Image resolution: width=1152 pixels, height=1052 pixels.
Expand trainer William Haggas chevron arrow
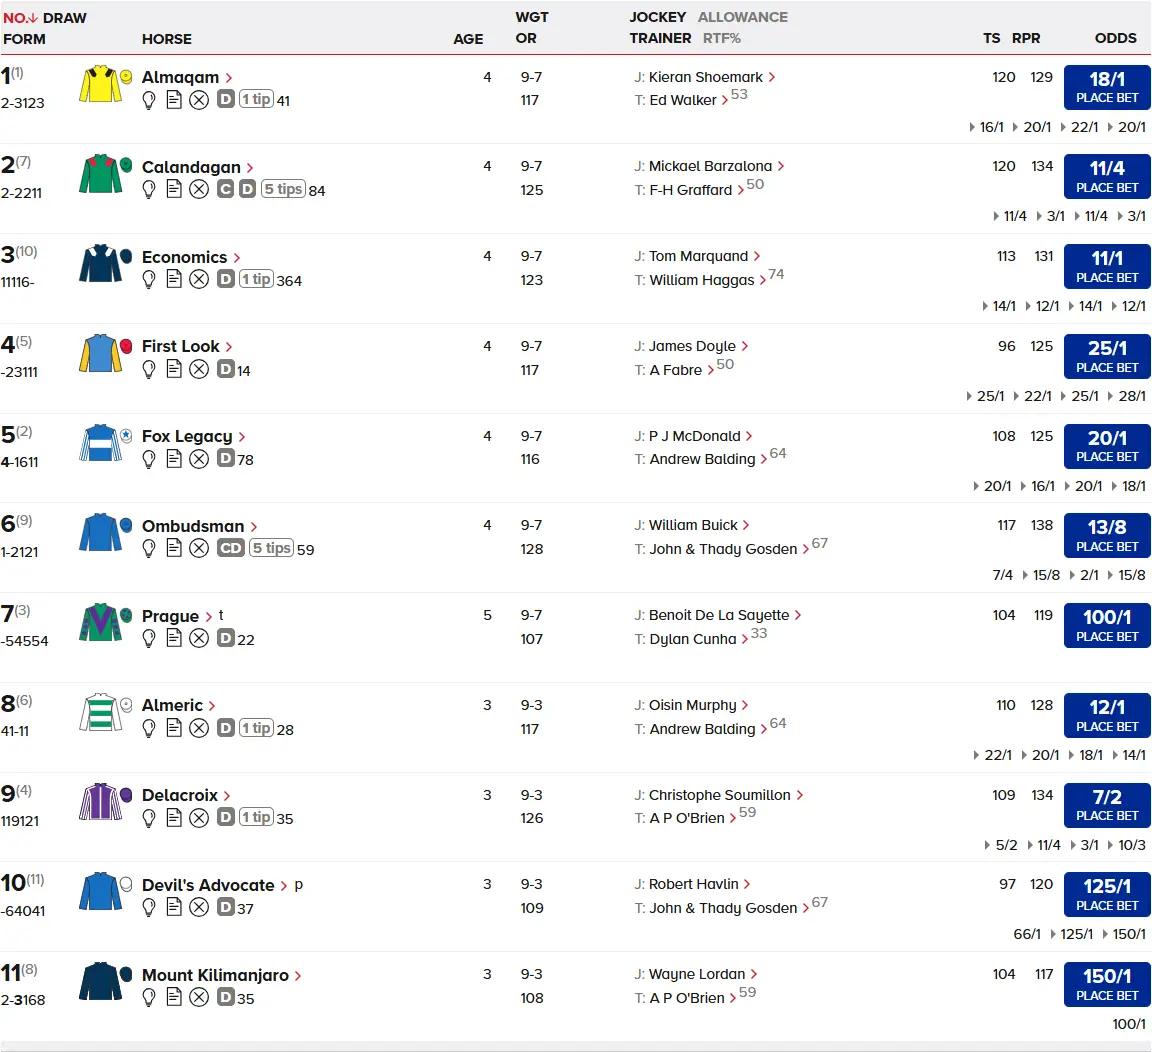pos(763,280)
